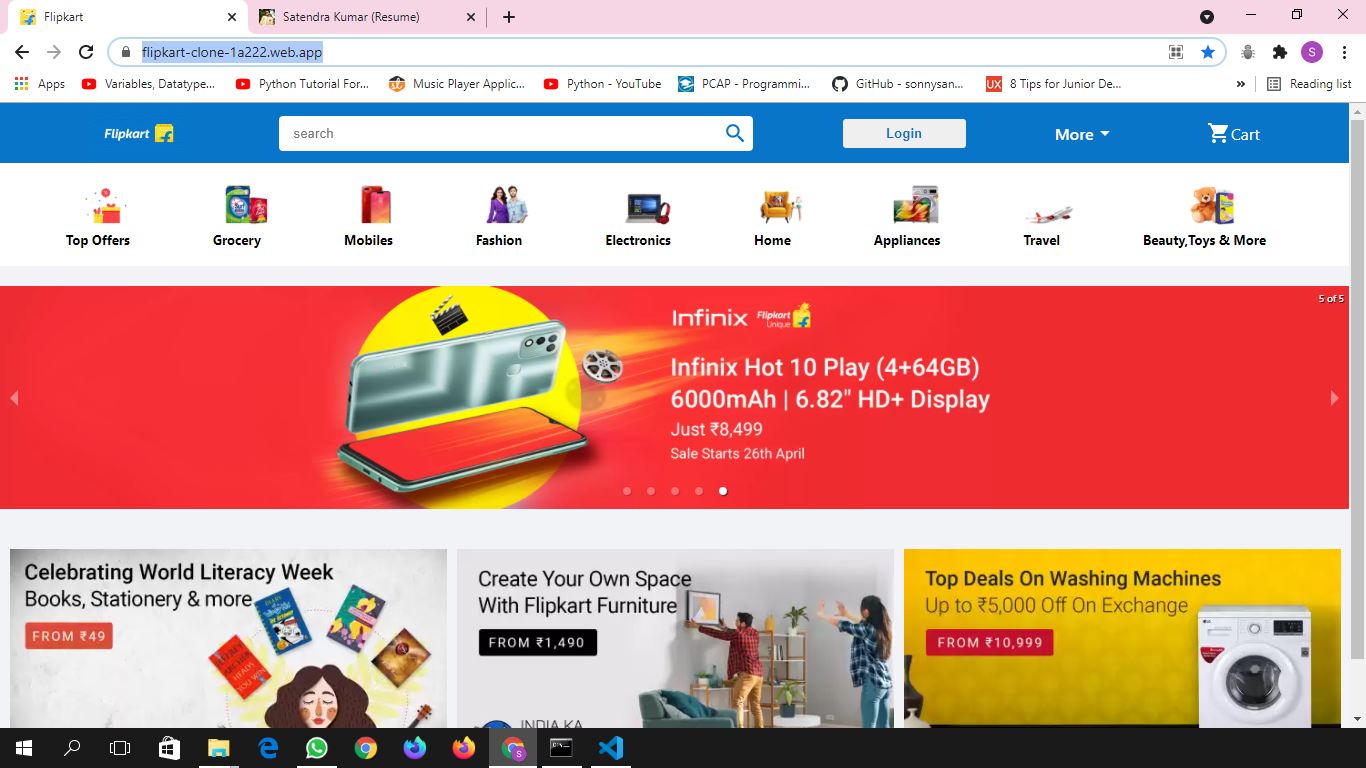
Task: Click the Flipkart logo in header
Action: (139, 133)
